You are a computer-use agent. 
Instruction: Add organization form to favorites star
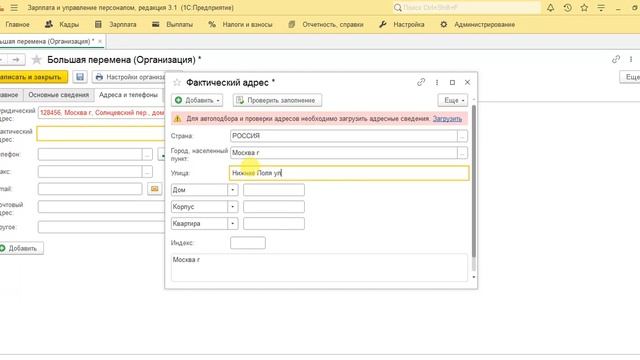click(x=36, y=60)
